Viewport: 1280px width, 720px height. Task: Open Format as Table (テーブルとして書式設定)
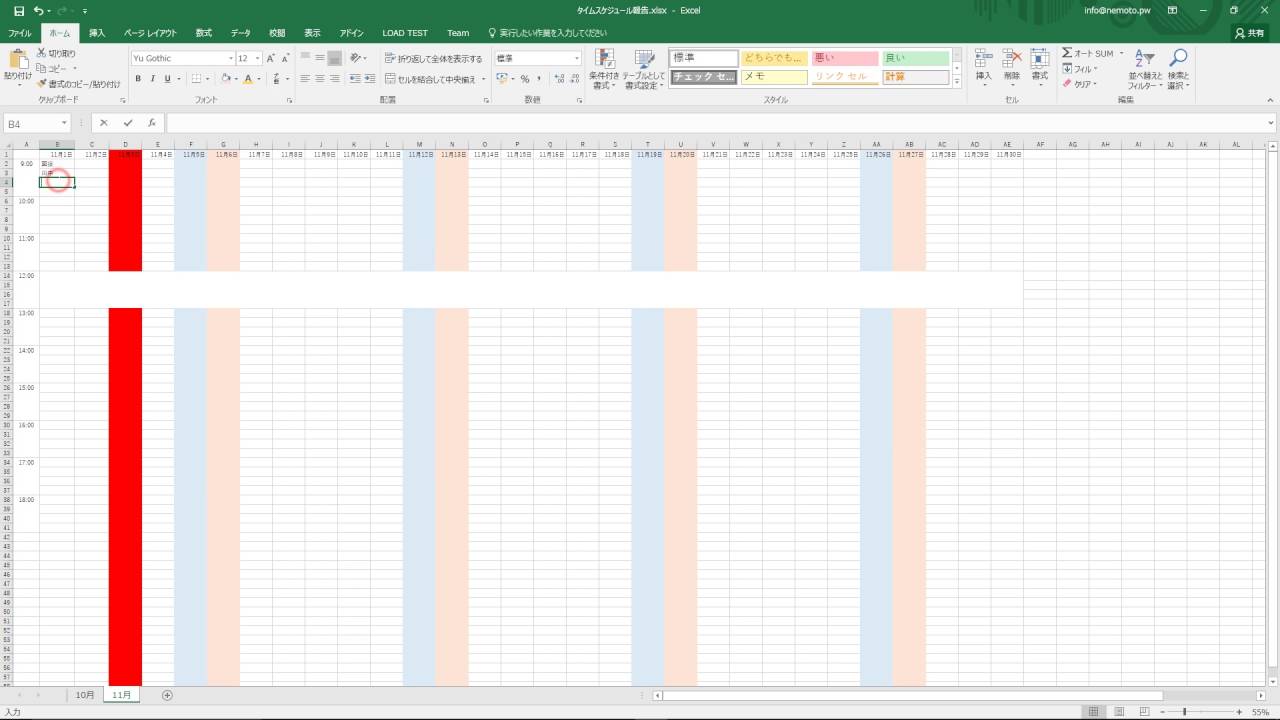click(643, 69)
